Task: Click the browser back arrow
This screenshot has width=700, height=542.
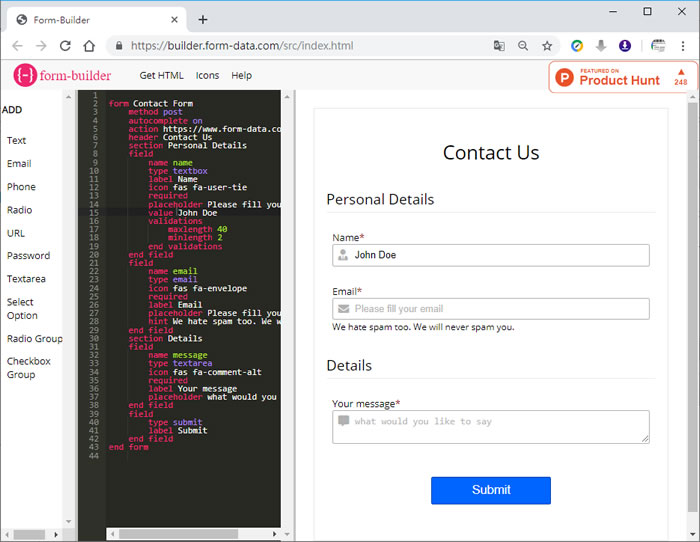Action: pyautogui.click(x=17, y=46)
